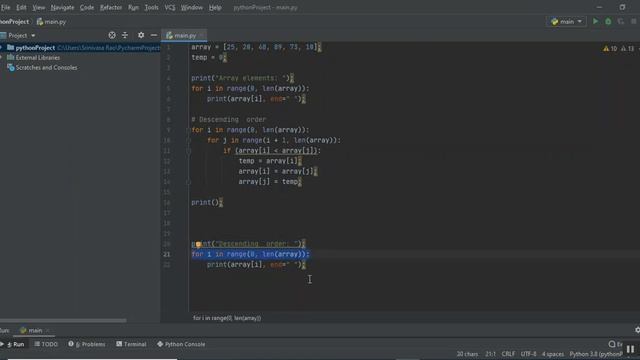
Task: Open the main run configuration dropdown
Action: 566,21
